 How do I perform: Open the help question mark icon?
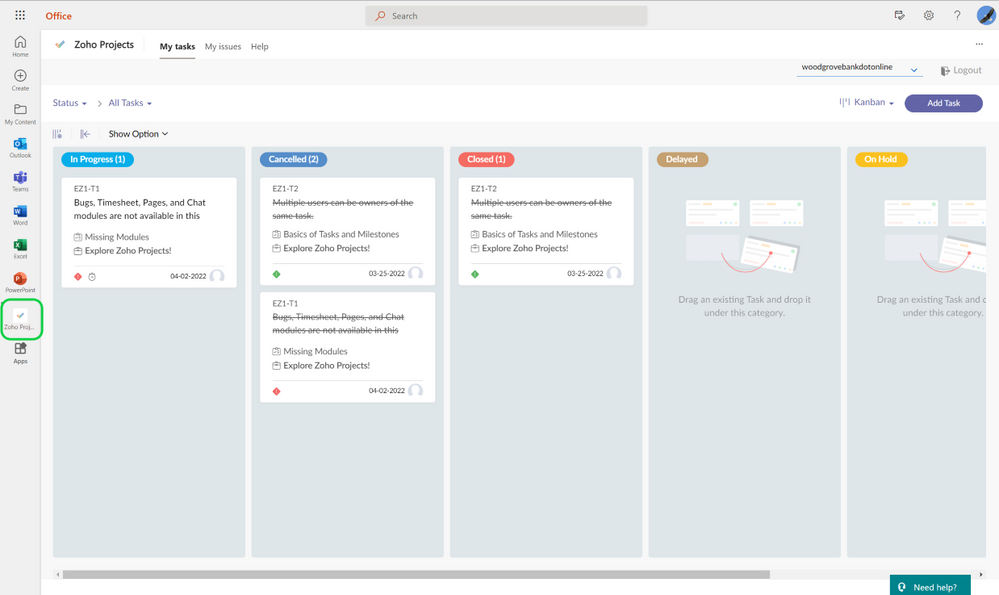click(957, 15)
